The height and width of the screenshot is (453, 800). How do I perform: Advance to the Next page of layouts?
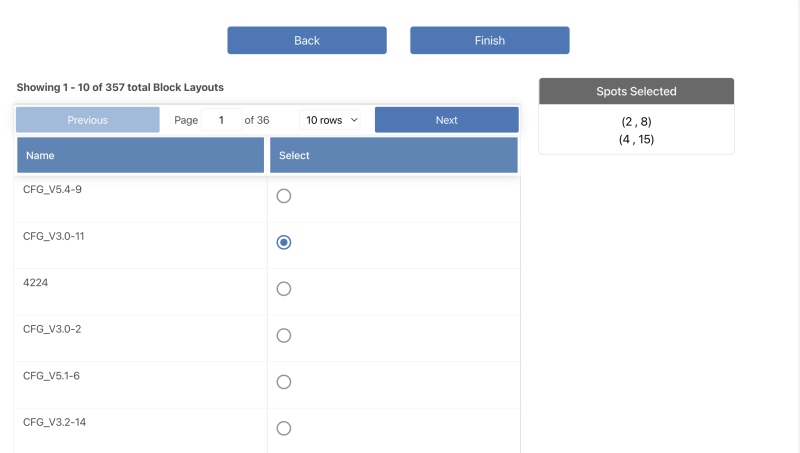coord(446,120)
